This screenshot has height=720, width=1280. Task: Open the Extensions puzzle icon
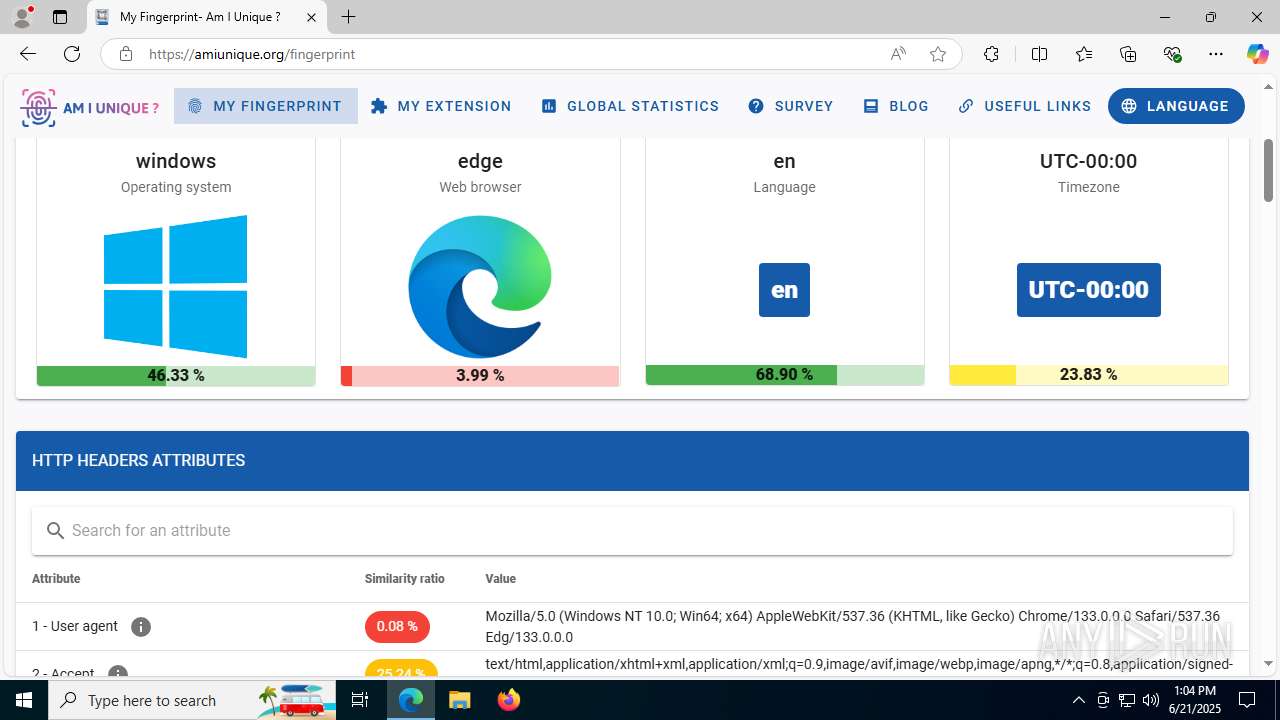point(991,54)
